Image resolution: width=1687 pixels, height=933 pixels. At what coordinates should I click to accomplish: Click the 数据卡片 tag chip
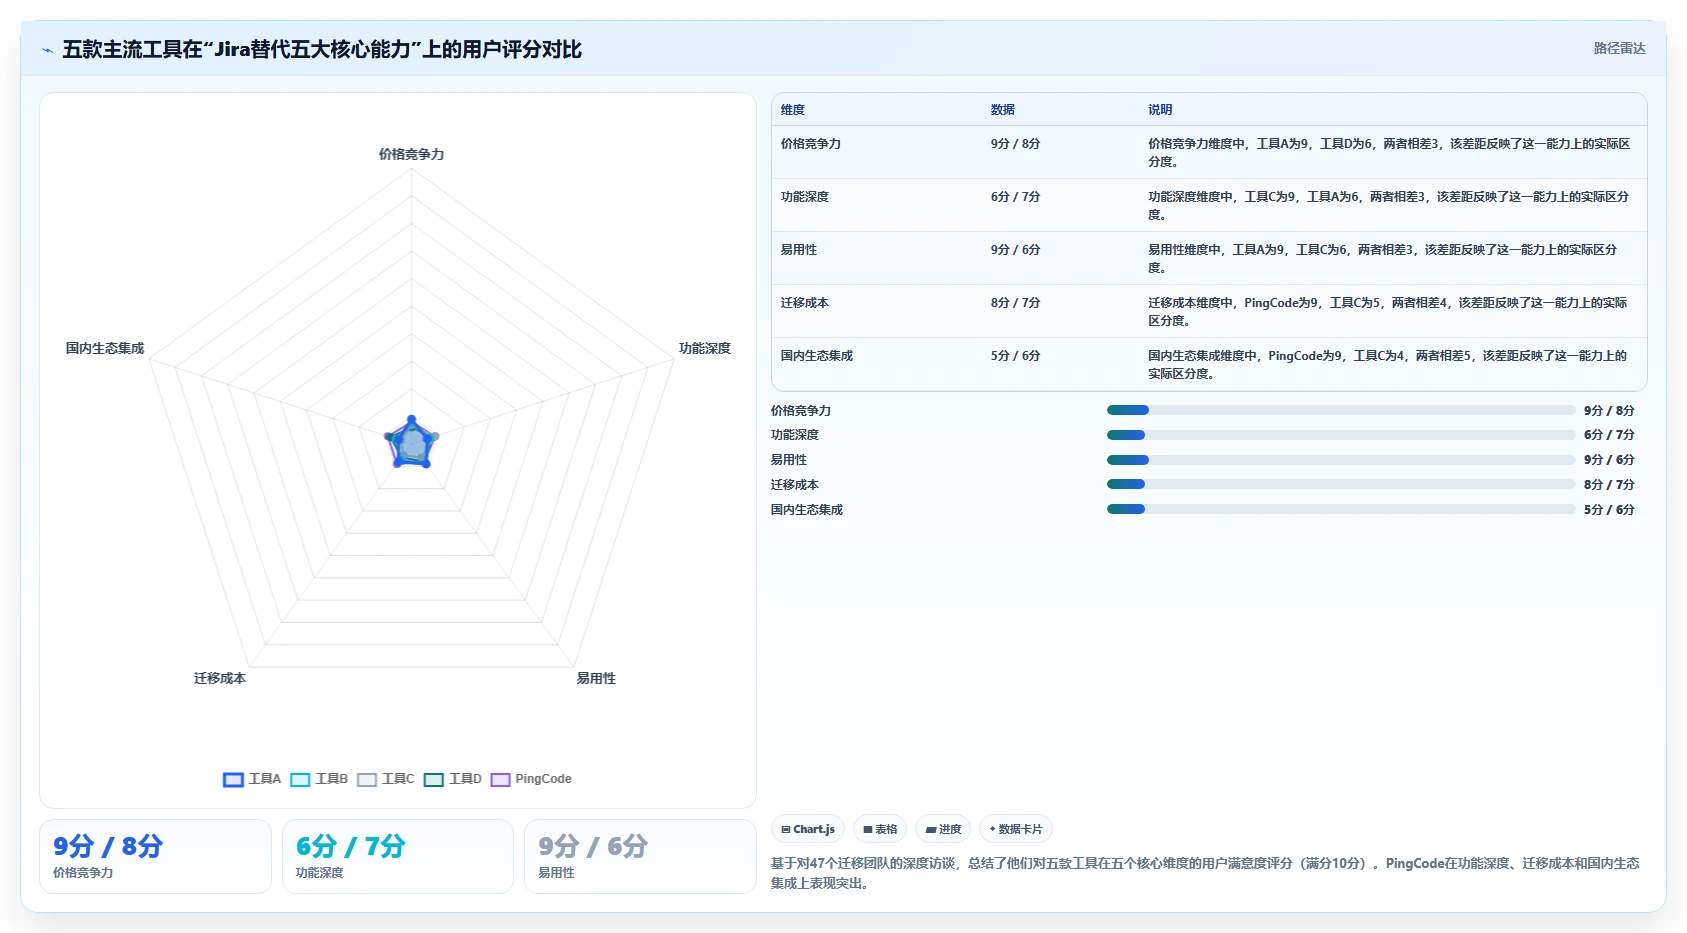click(x=1016, y=829)
